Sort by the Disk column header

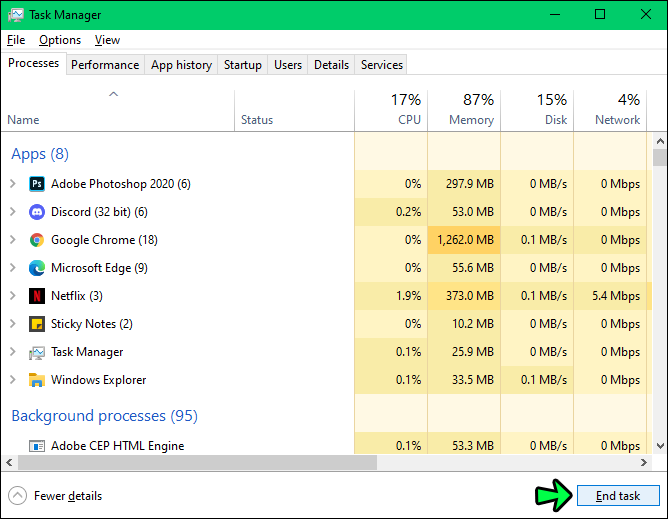click(x=537, y=110)
